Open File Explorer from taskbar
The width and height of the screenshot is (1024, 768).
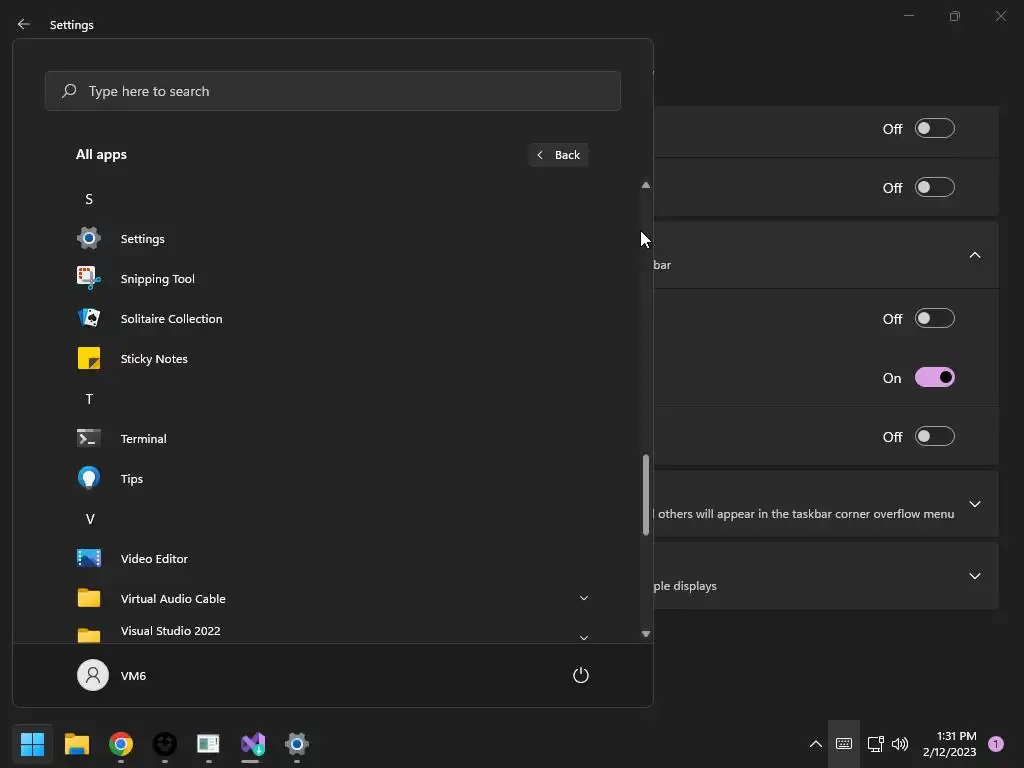point(76,743)
